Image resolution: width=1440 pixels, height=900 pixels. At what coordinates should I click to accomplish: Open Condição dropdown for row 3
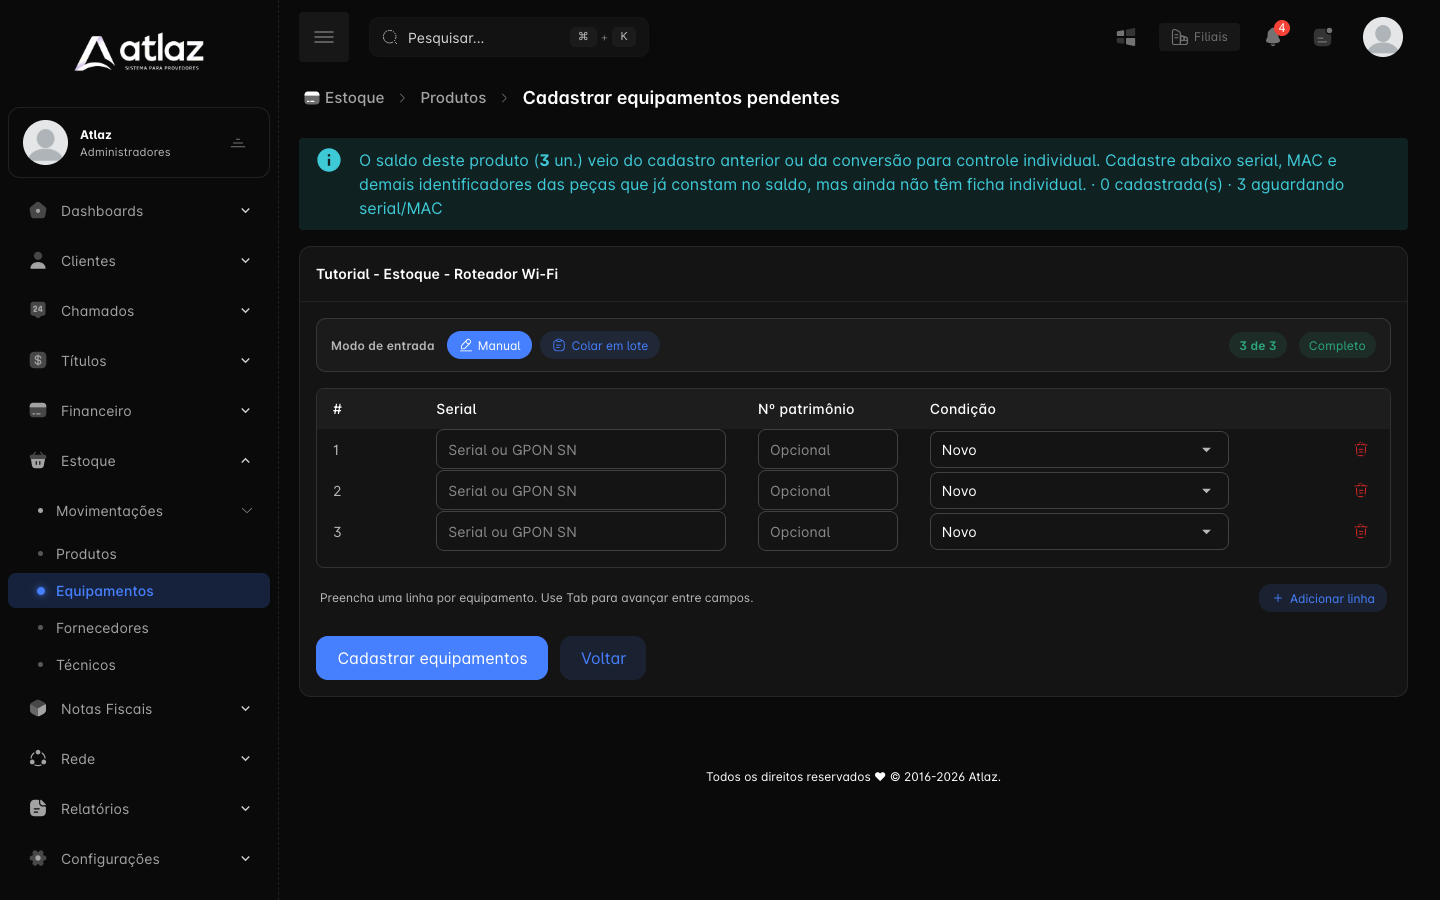pyautogui.click(x=1079, y=532)
